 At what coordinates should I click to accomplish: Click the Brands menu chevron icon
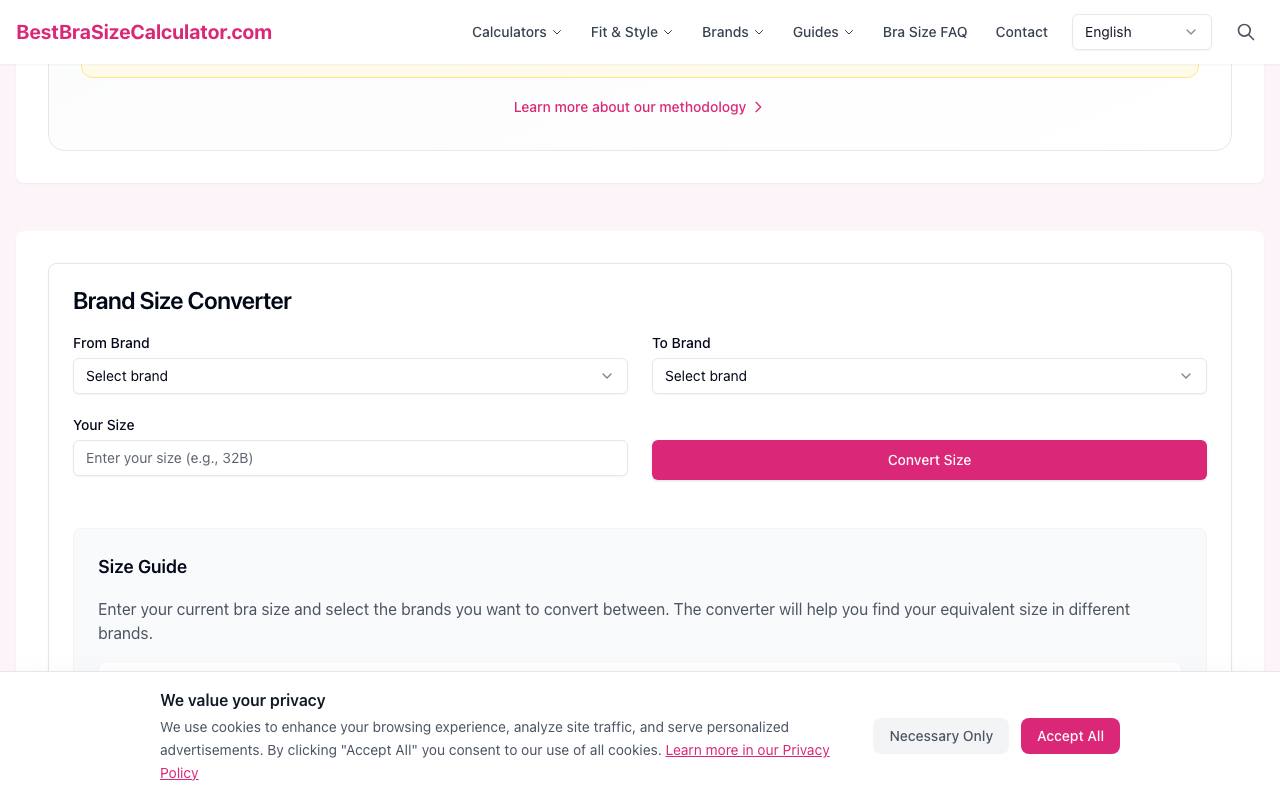[x=759, y=32]
